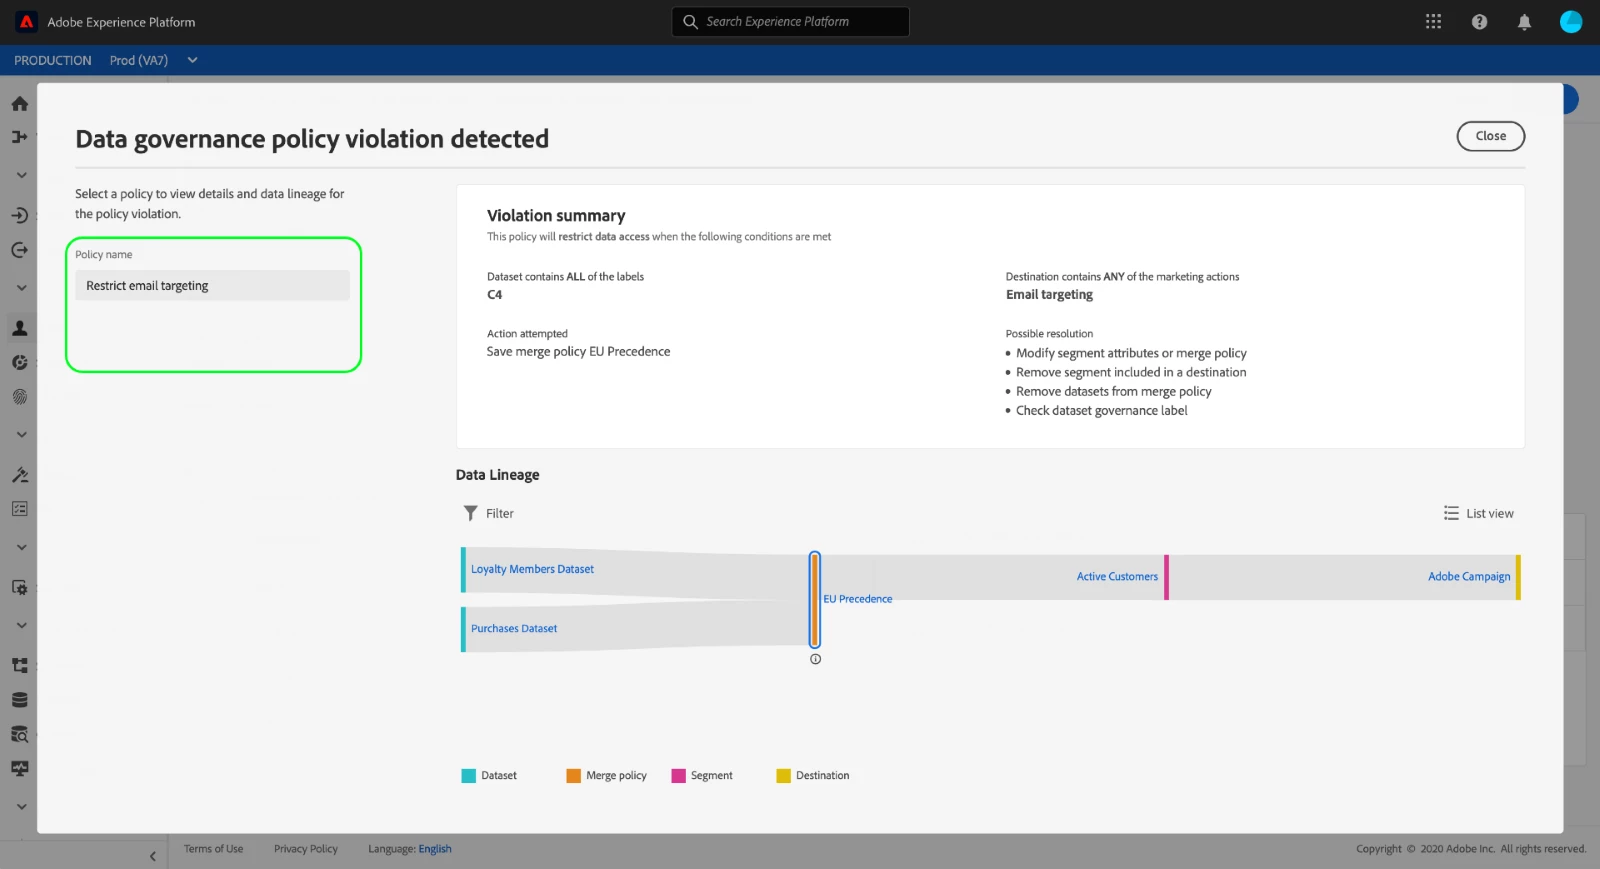Open the Terms of Use link

click(x=213, y=849)
